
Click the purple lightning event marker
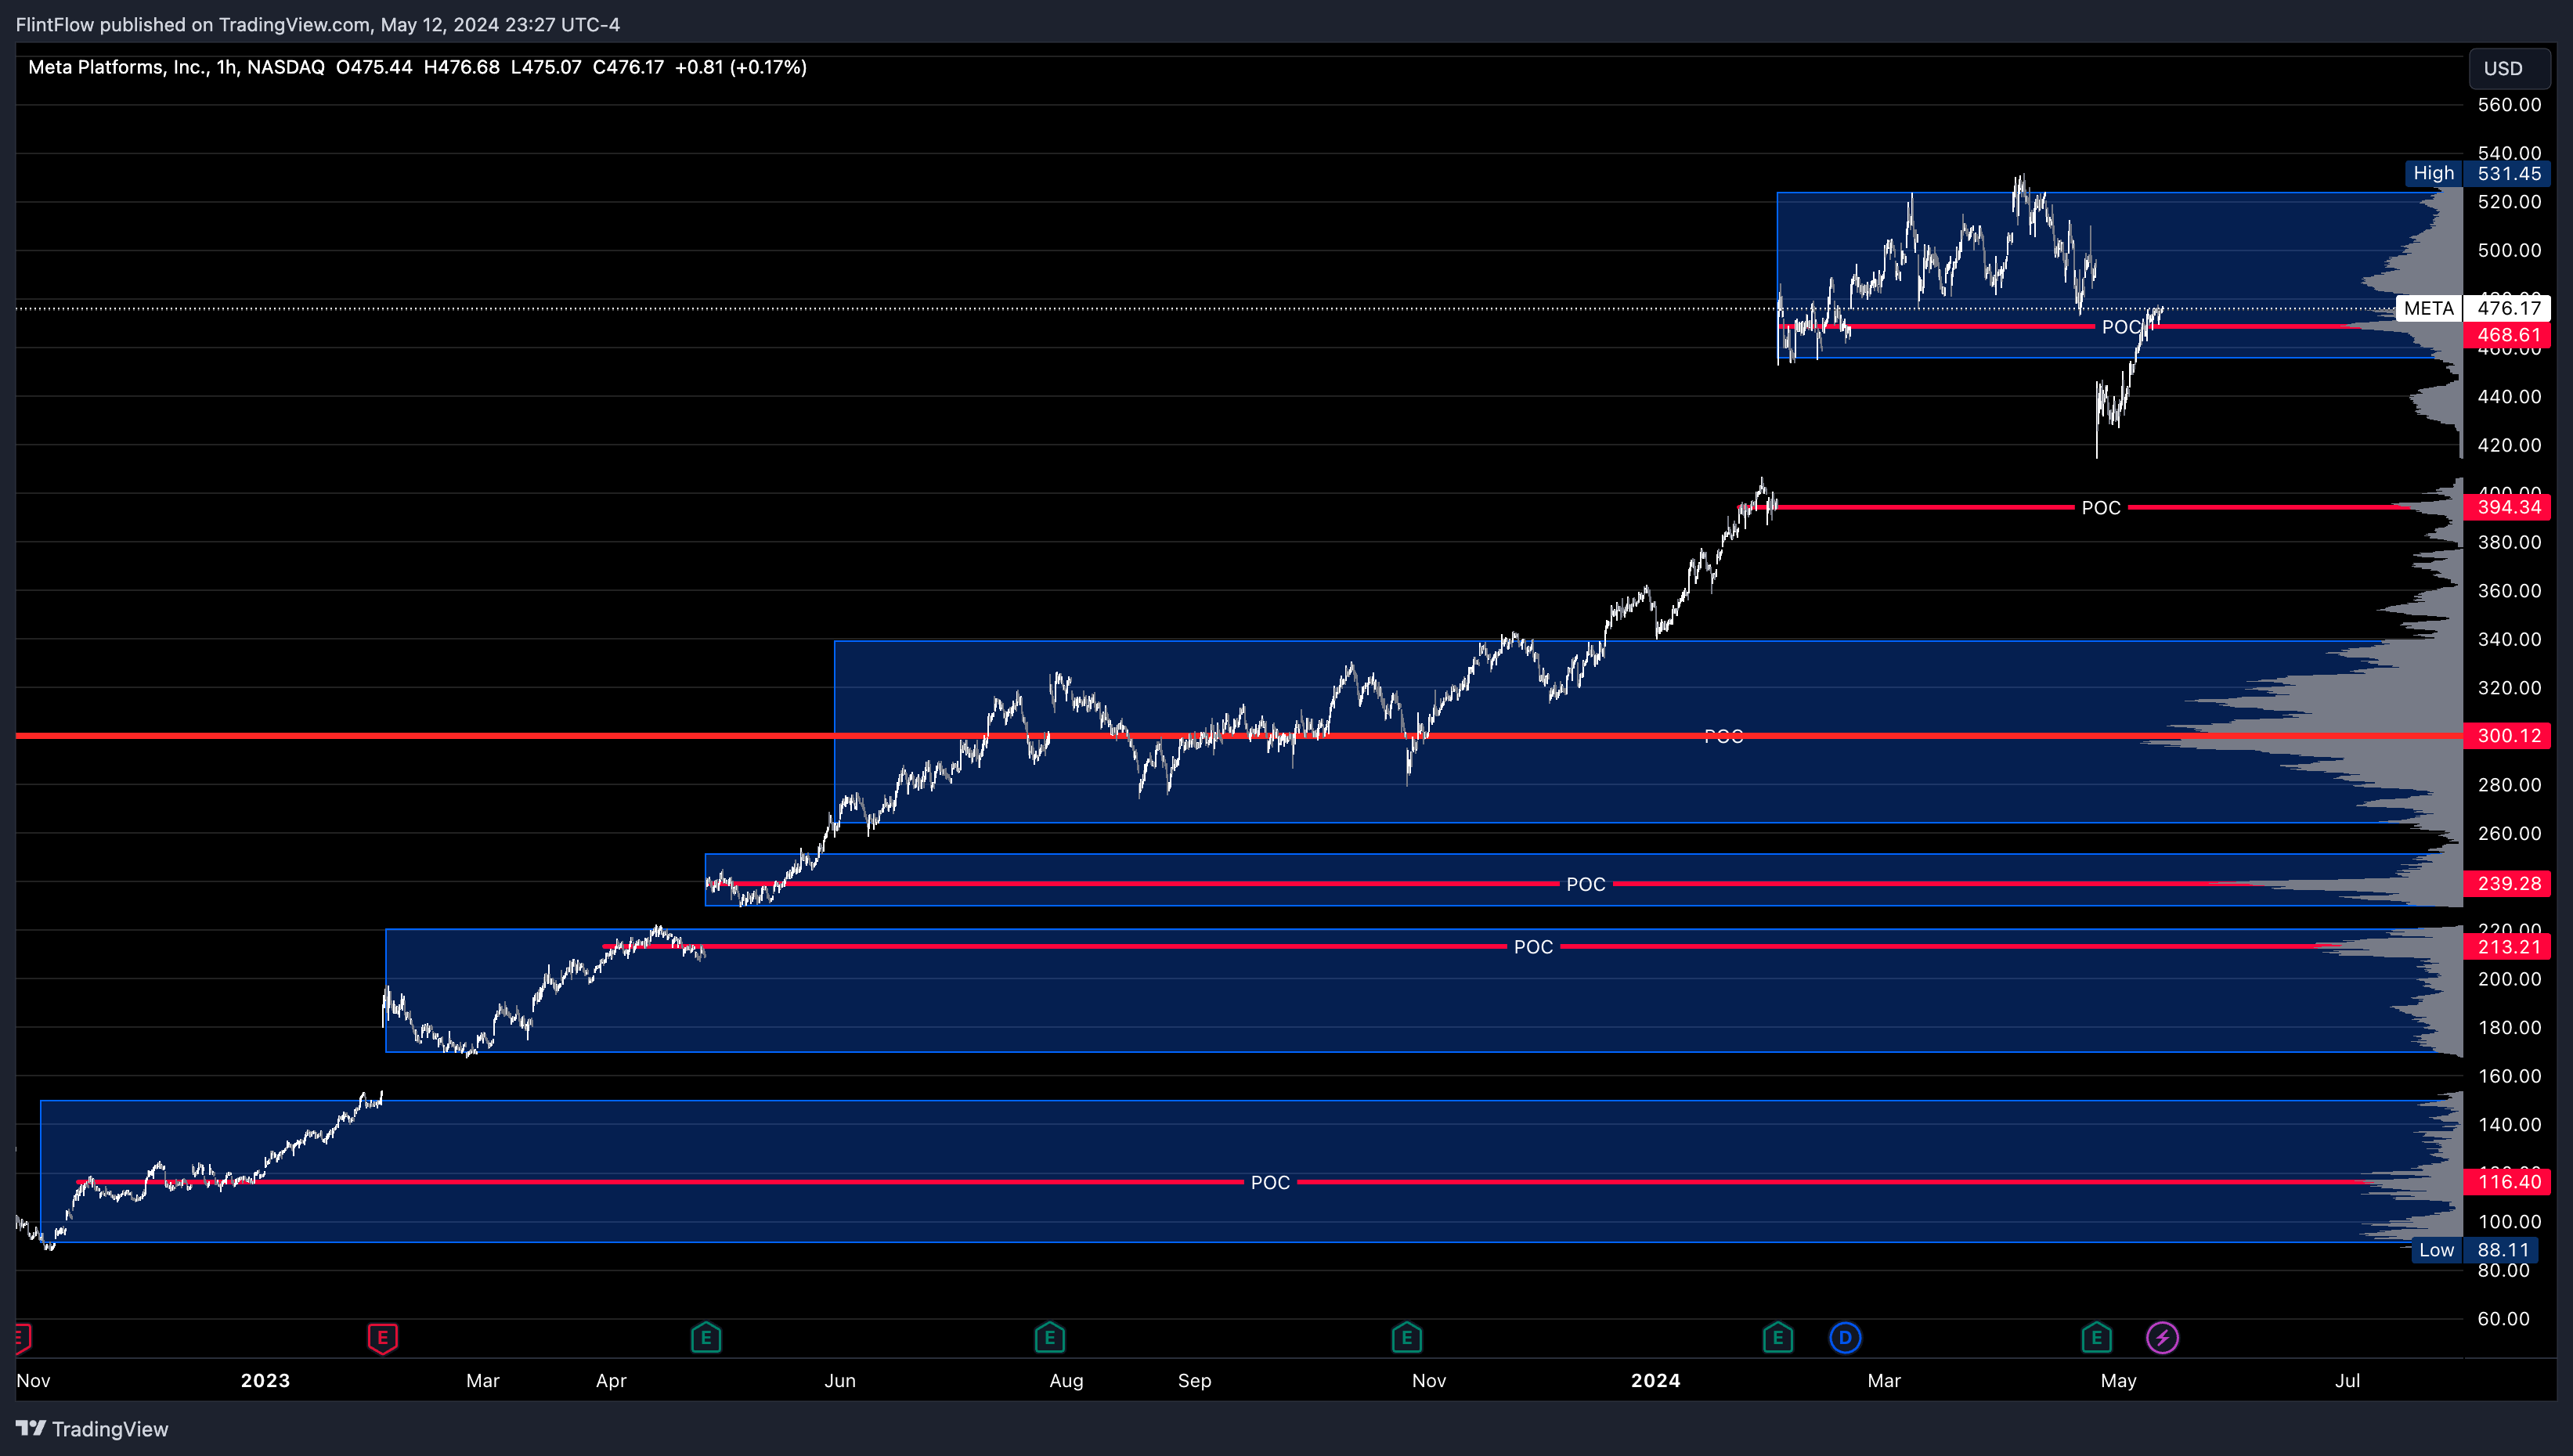click(x=2162, y=1337)
